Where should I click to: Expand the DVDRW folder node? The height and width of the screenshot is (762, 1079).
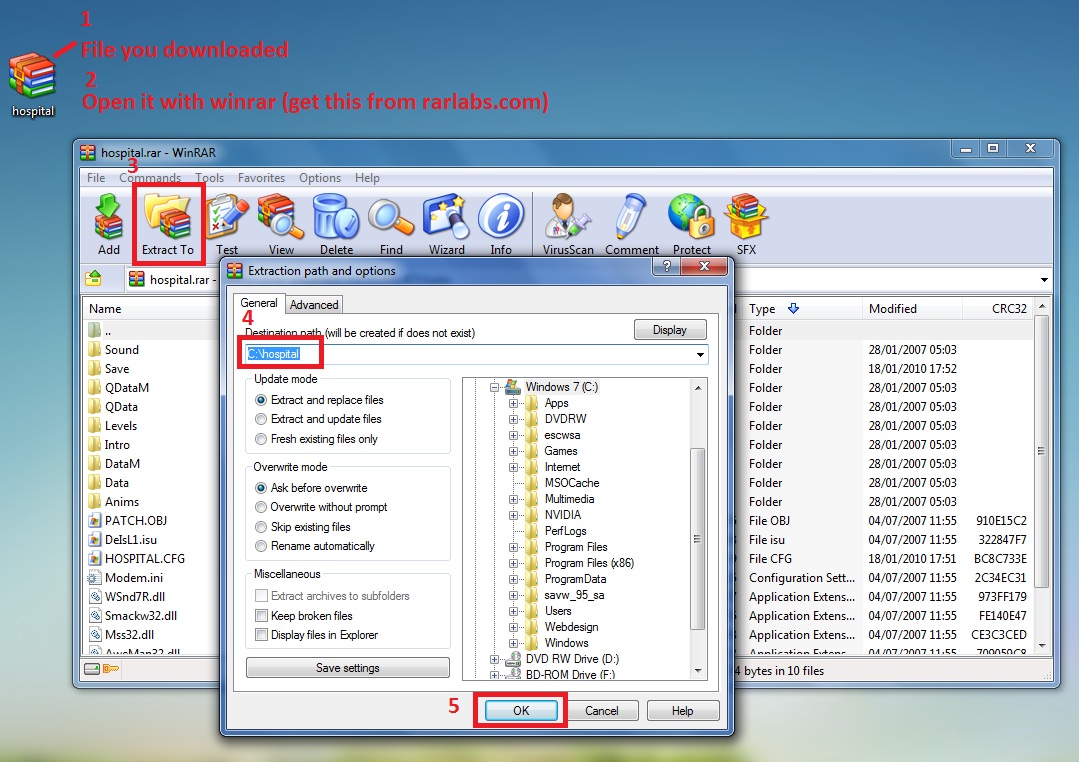coord(513,419)
